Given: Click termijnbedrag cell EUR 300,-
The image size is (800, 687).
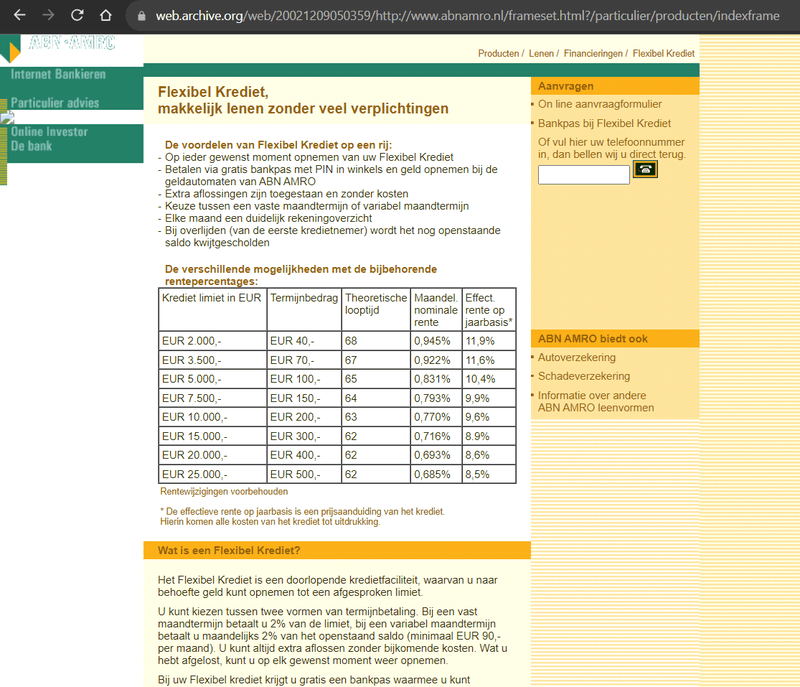Looking at the screenshot, I should coord(304,437).
